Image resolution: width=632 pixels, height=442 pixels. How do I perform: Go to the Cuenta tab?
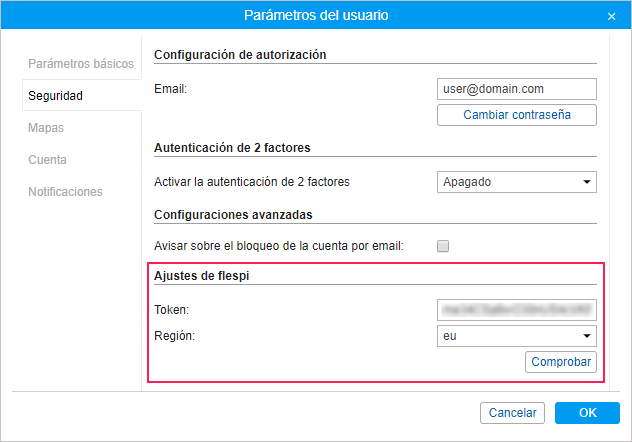48,160
